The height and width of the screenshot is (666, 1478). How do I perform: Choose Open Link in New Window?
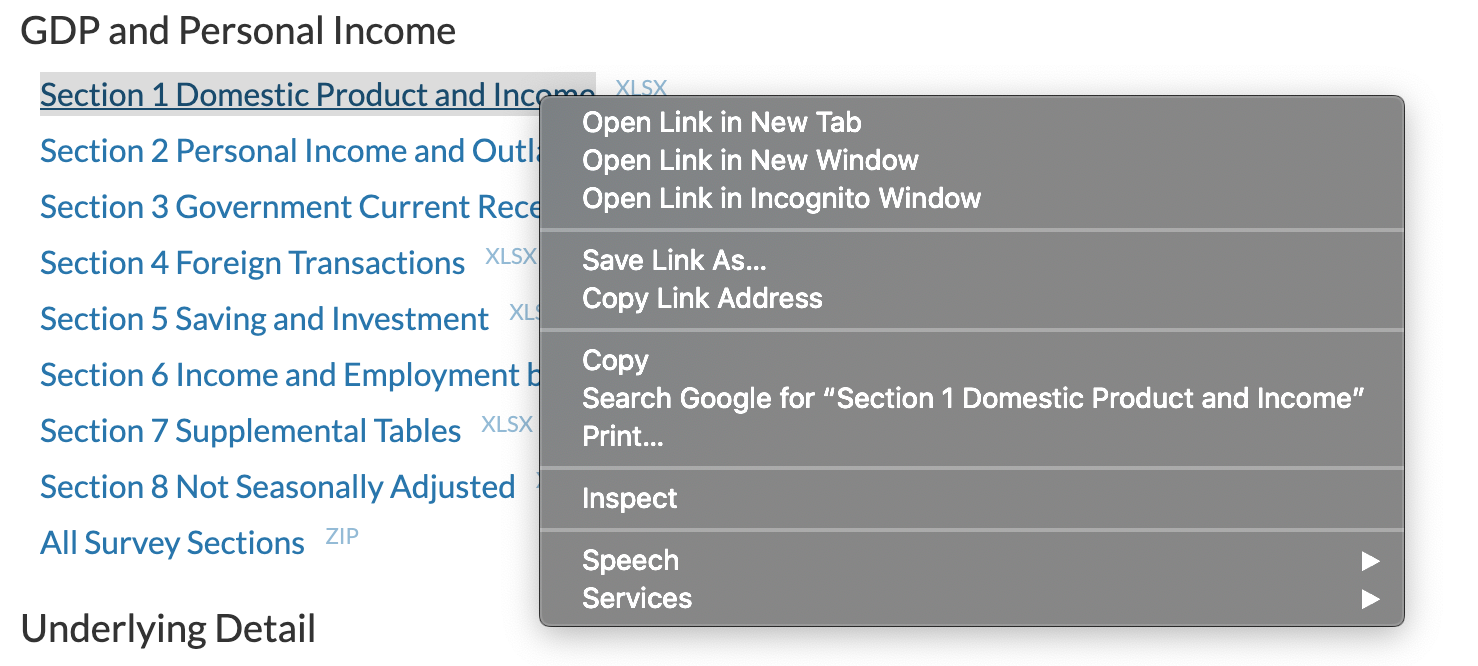(750, 160)
